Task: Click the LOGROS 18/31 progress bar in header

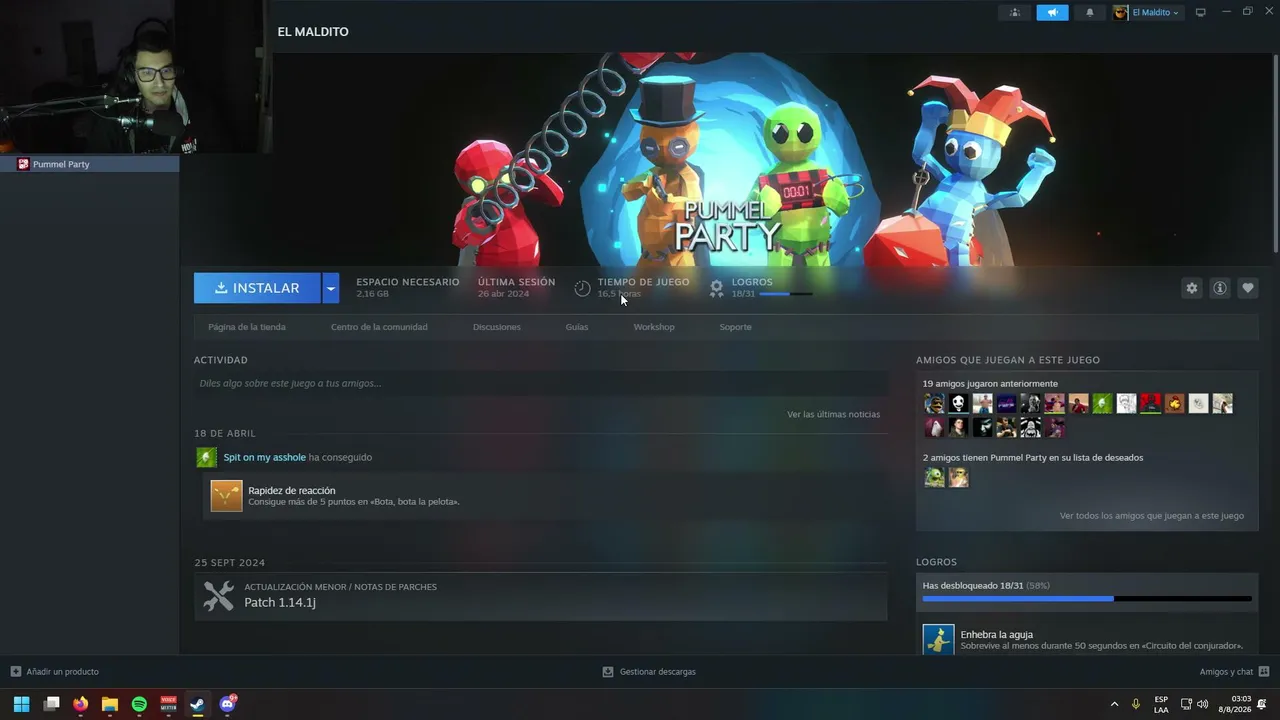Action: 786,294
